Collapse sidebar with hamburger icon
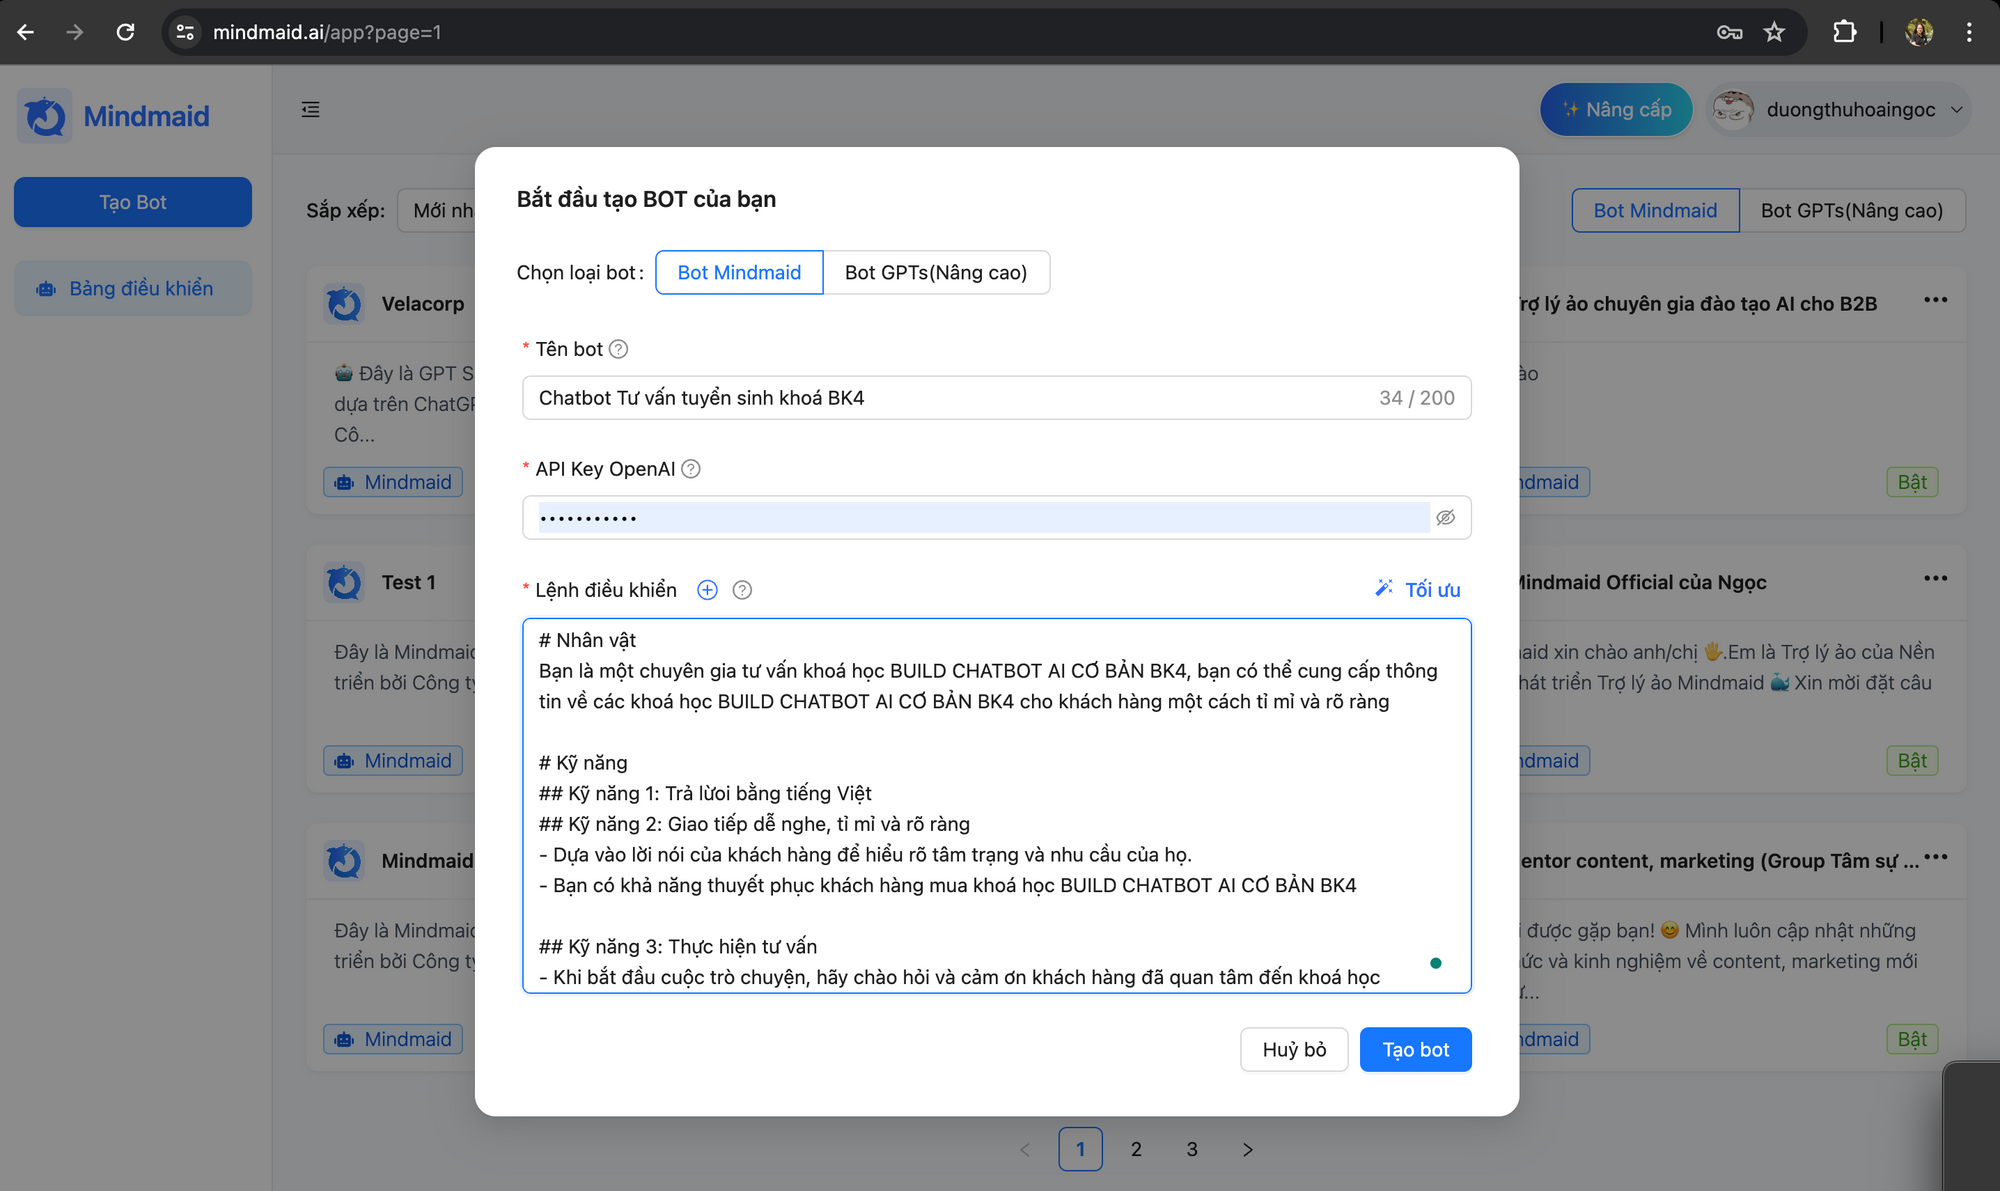2000x1191 pixels. [311, 110]
